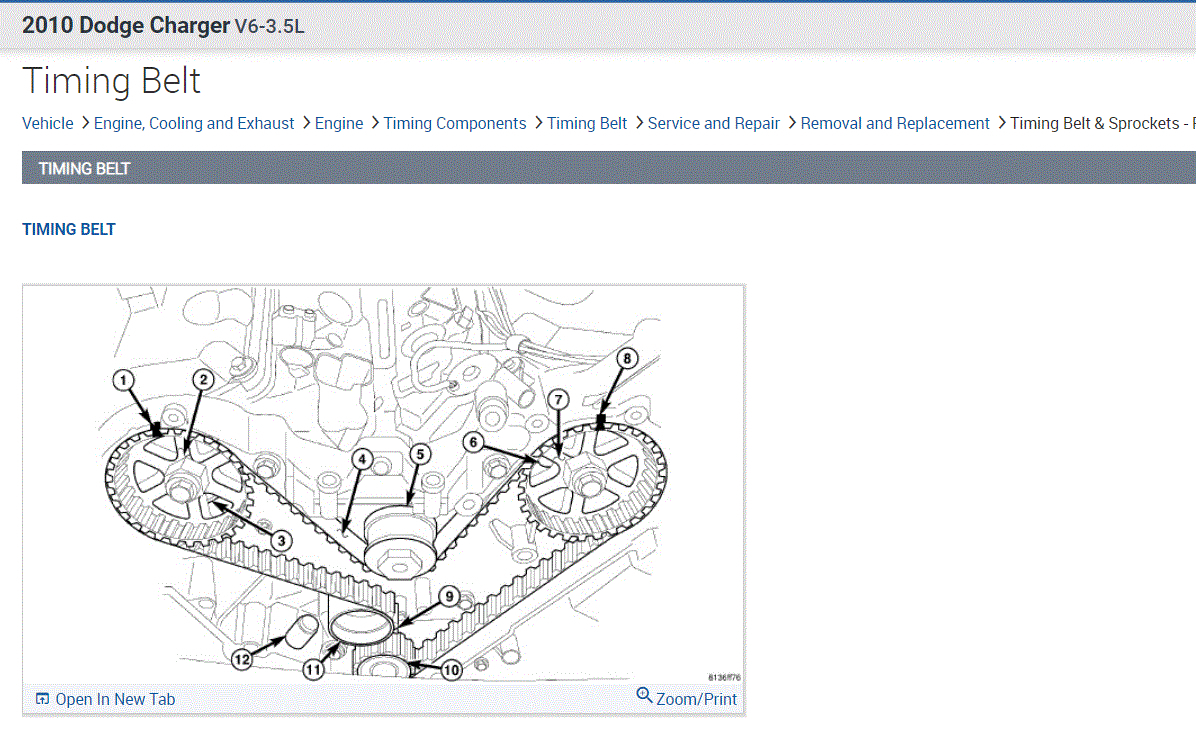
Task: Select the blue TIMING BELT subheading
Action: [69, 230]
